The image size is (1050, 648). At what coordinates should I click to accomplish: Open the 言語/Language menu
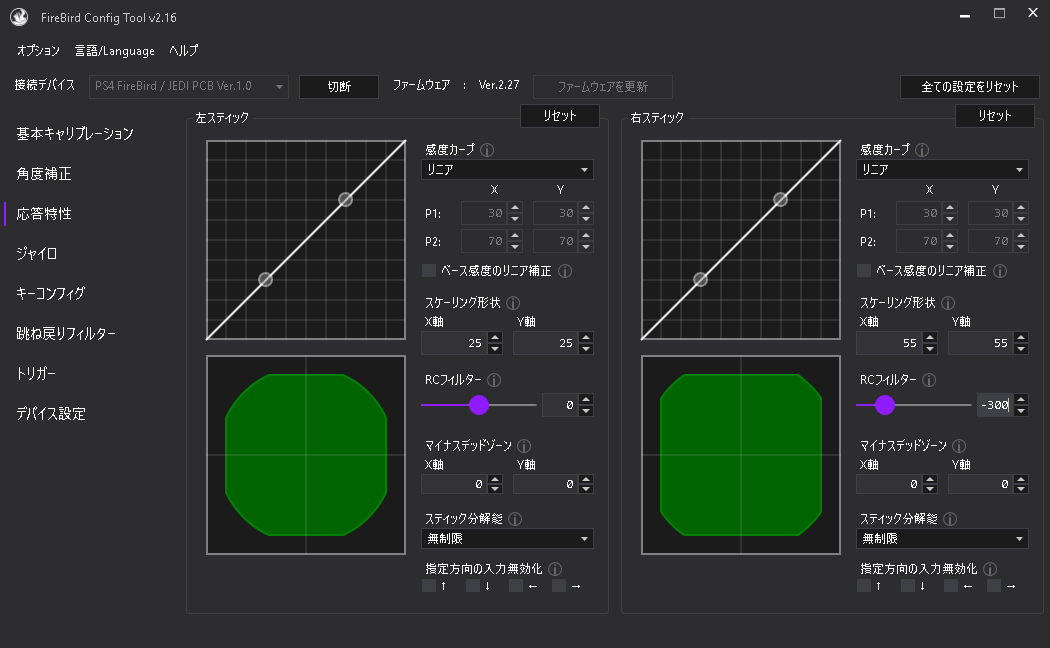115,51
